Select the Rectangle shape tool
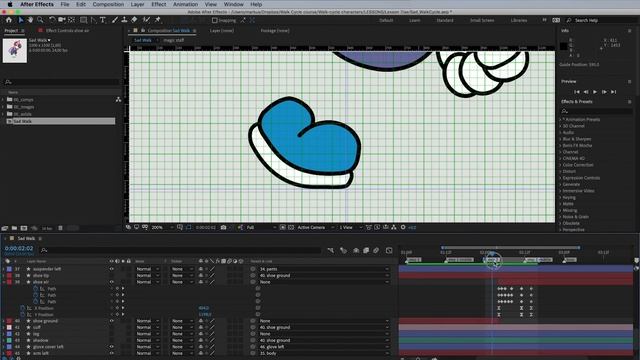Screen dimensions: 640x360 [x=83, y=20]
